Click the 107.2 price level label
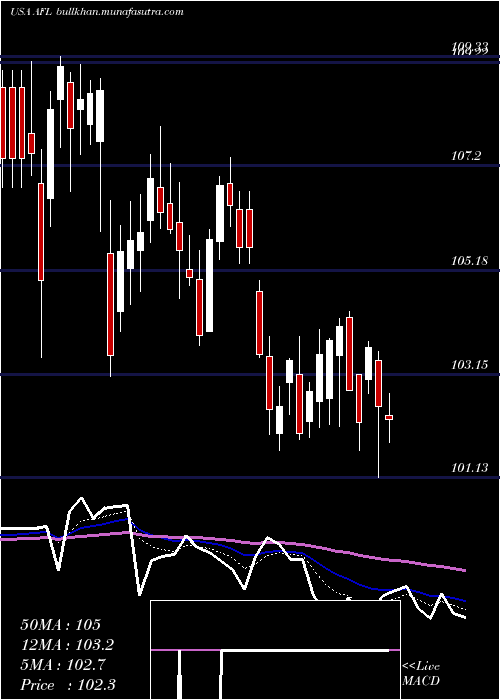Image resolution: width=500 pixels, height=700 pixels. coord(466,156)
